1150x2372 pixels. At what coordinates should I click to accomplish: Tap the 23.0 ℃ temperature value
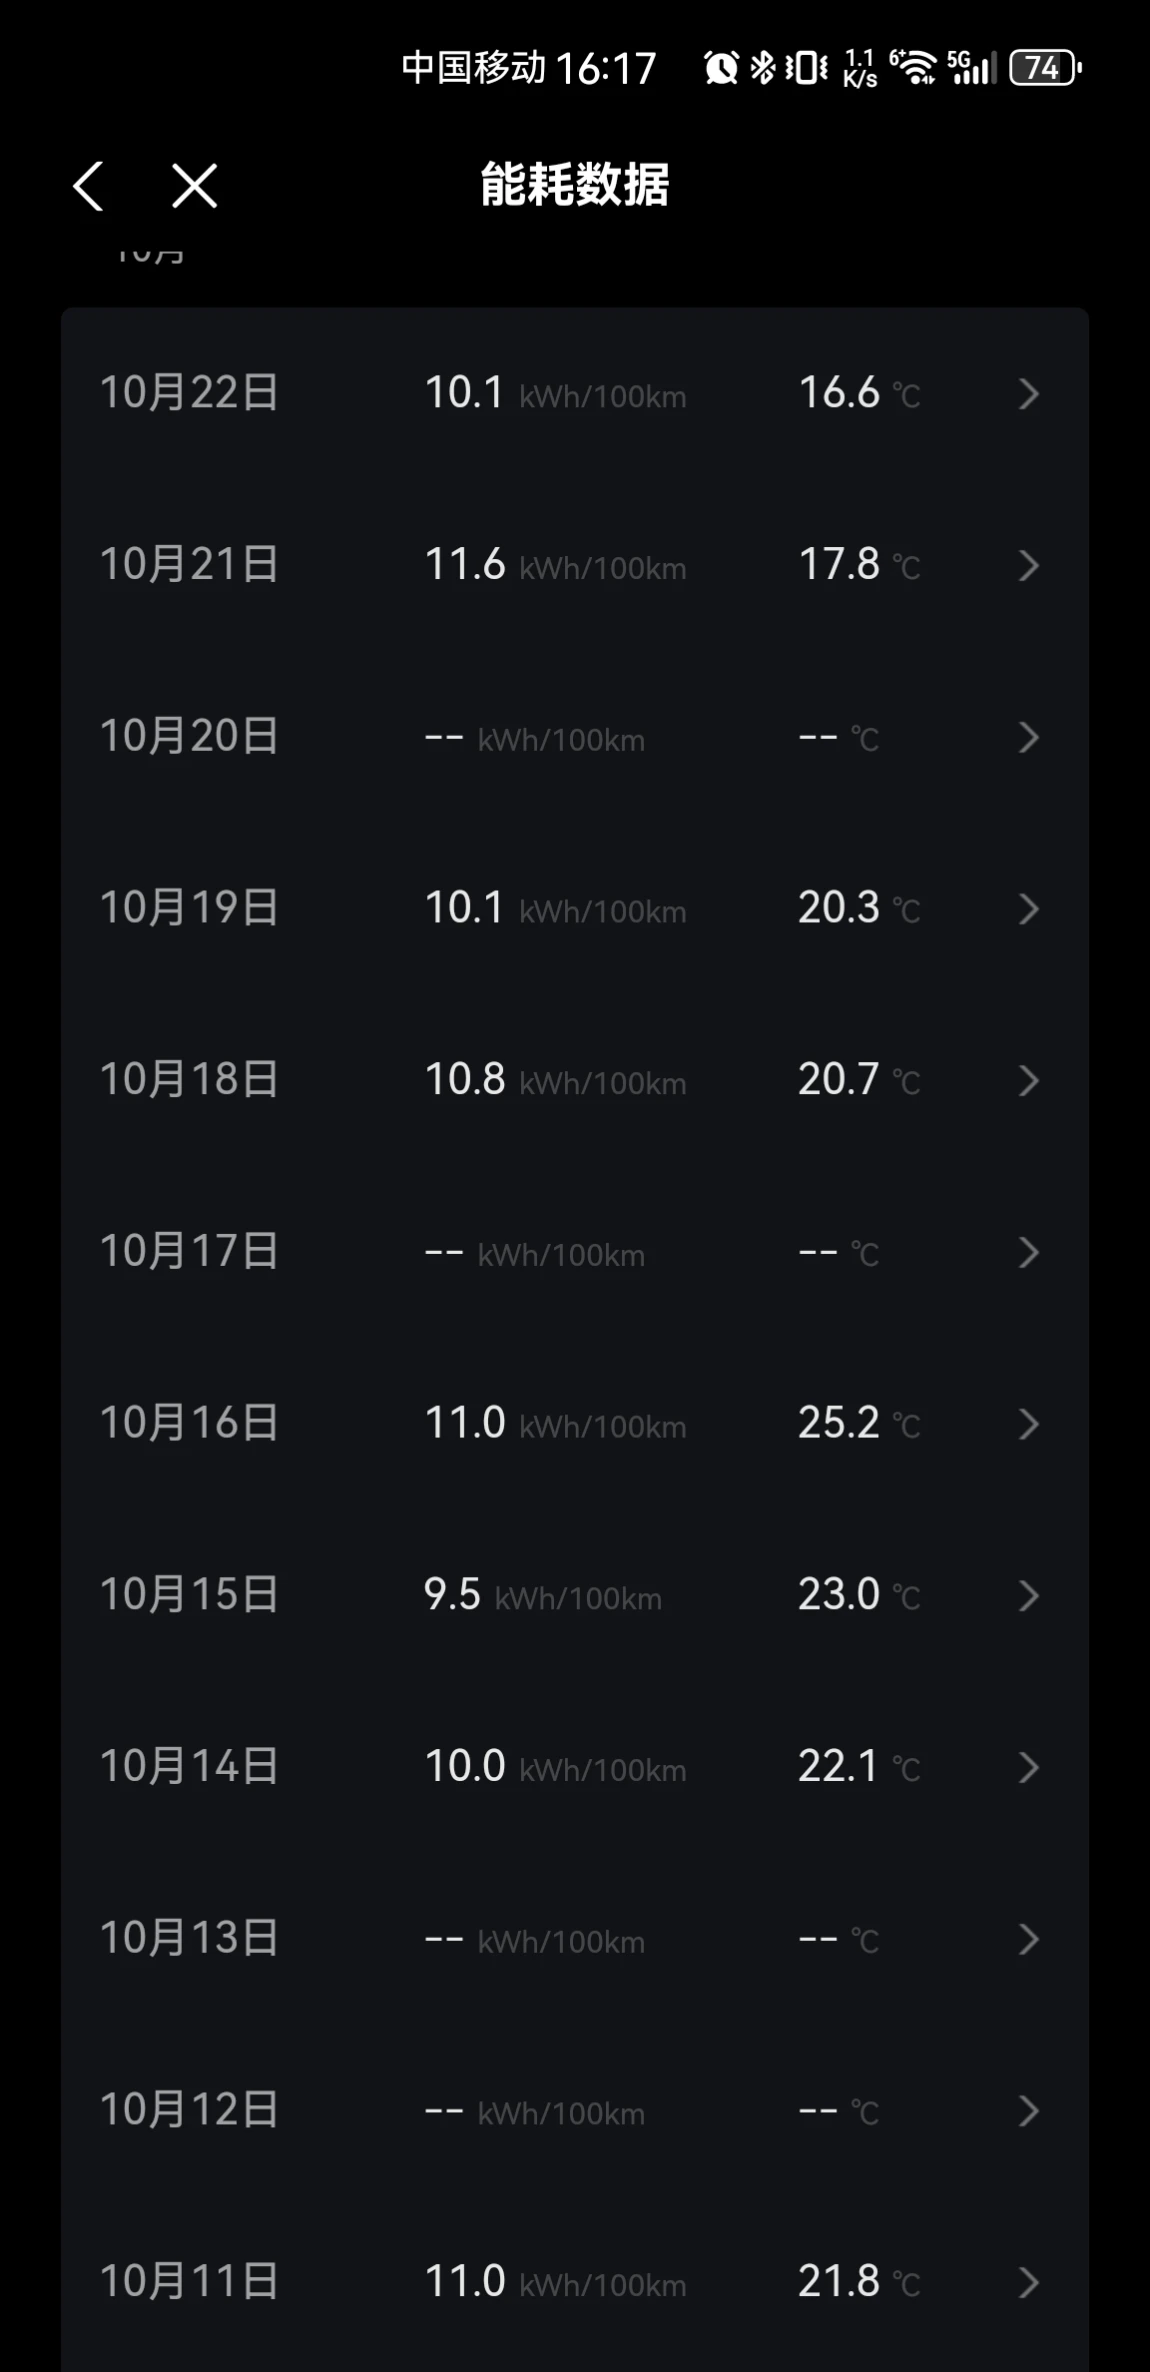pos(858,1595)
